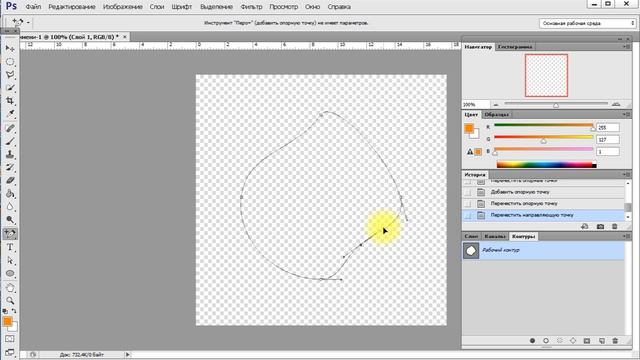
Task: Open History panel options menu
Action: (626, 175)
